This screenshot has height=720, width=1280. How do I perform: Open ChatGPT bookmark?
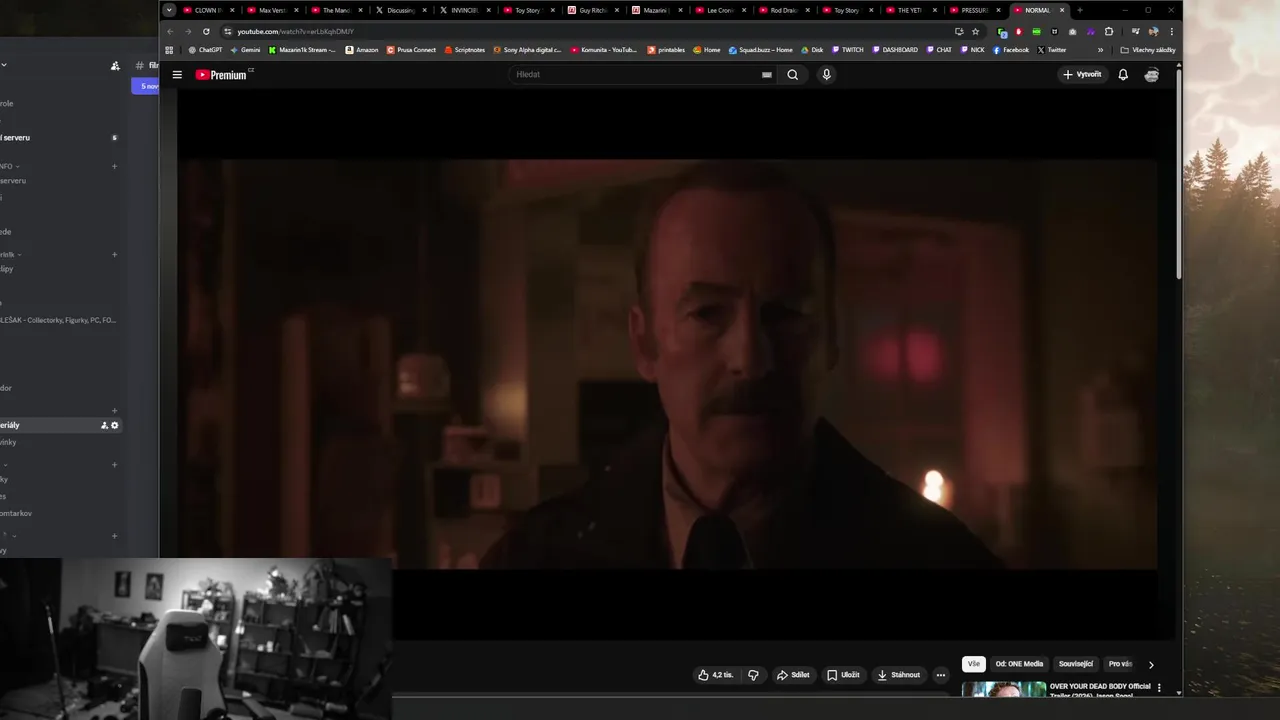(205, 50)
